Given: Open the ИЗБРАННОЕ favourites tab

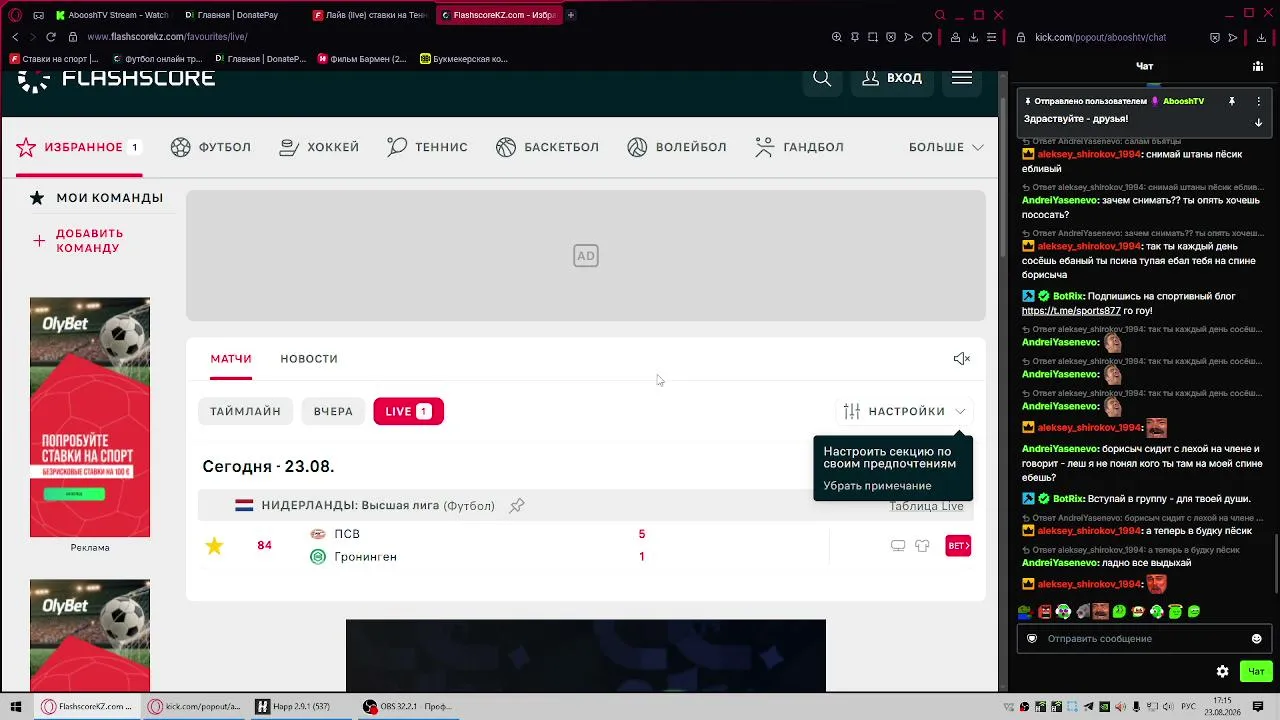Looking at the screenshot, I should point(78,147).
